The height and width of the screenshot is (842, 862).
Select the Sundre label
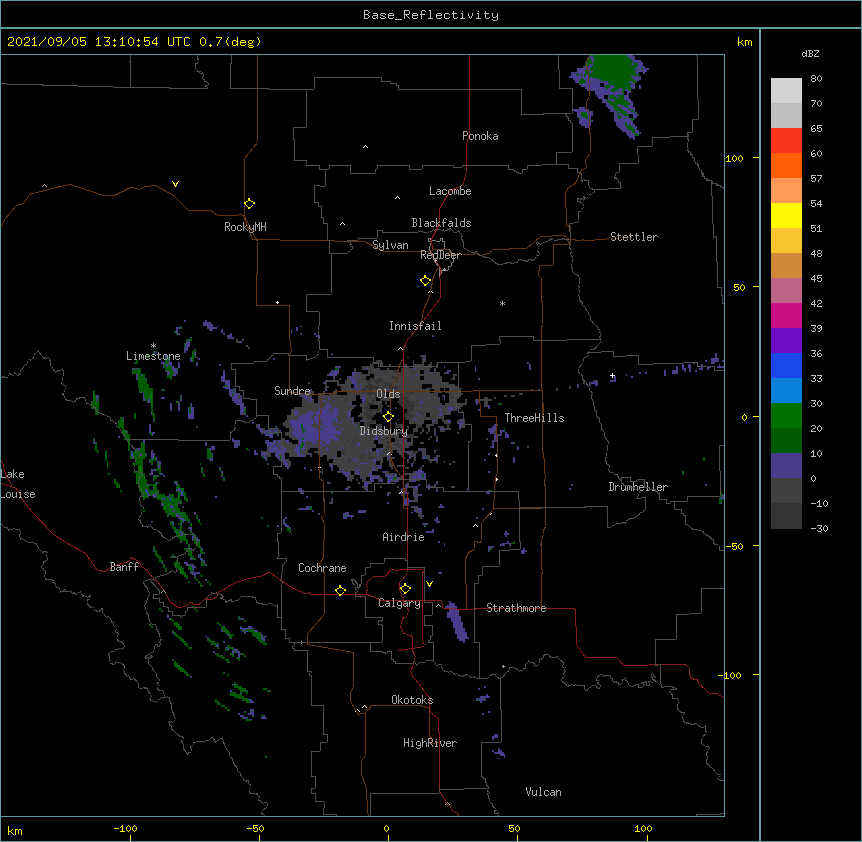coord(292,391)
